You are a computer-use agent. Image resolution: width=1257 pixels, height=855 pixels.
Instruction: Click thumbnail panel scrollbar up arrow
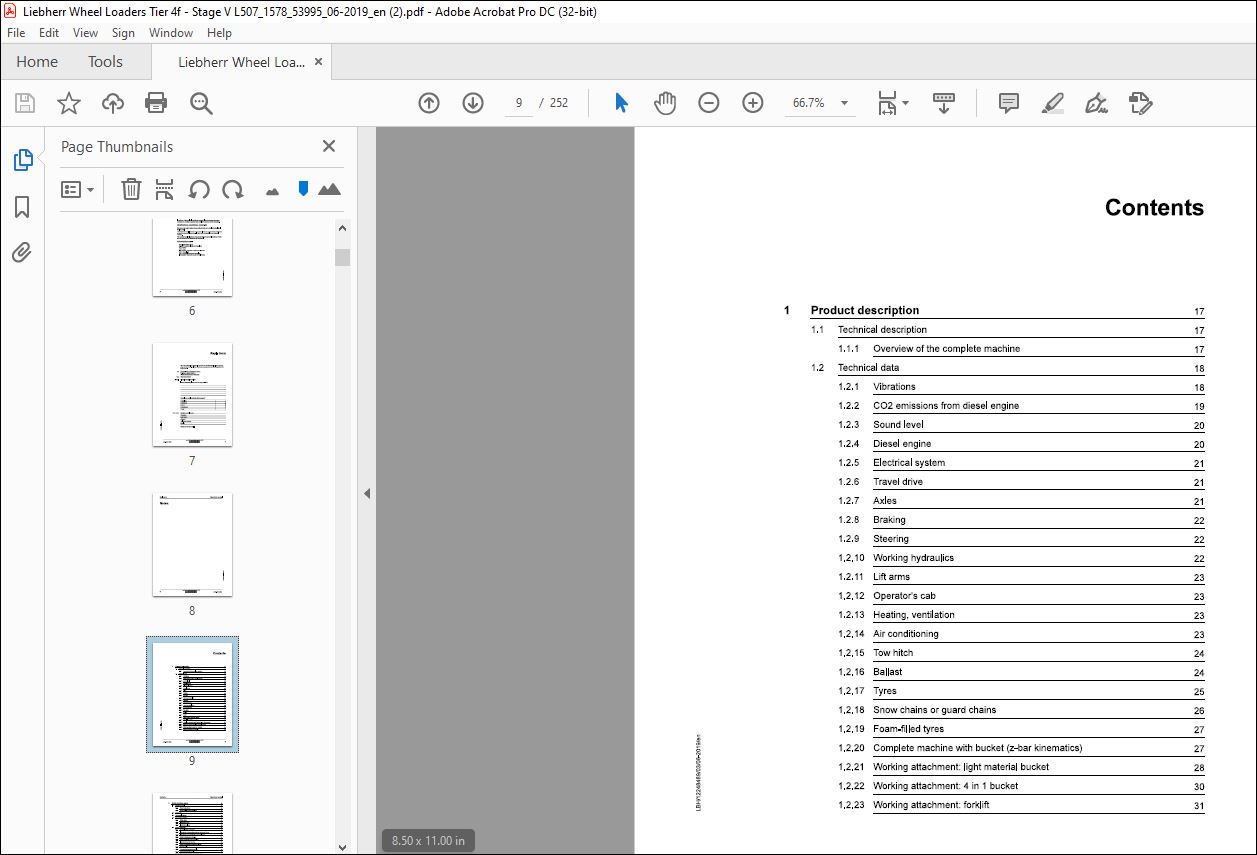[343, 229]
